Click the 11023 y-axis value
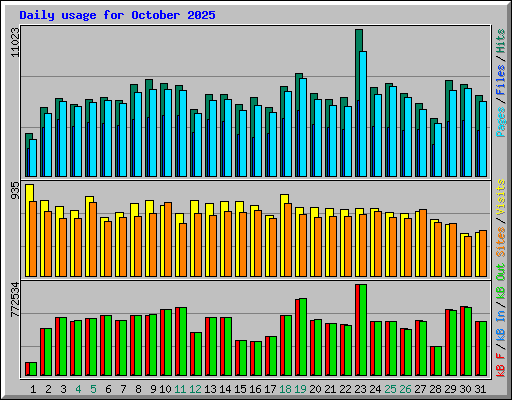 (16, 42)
